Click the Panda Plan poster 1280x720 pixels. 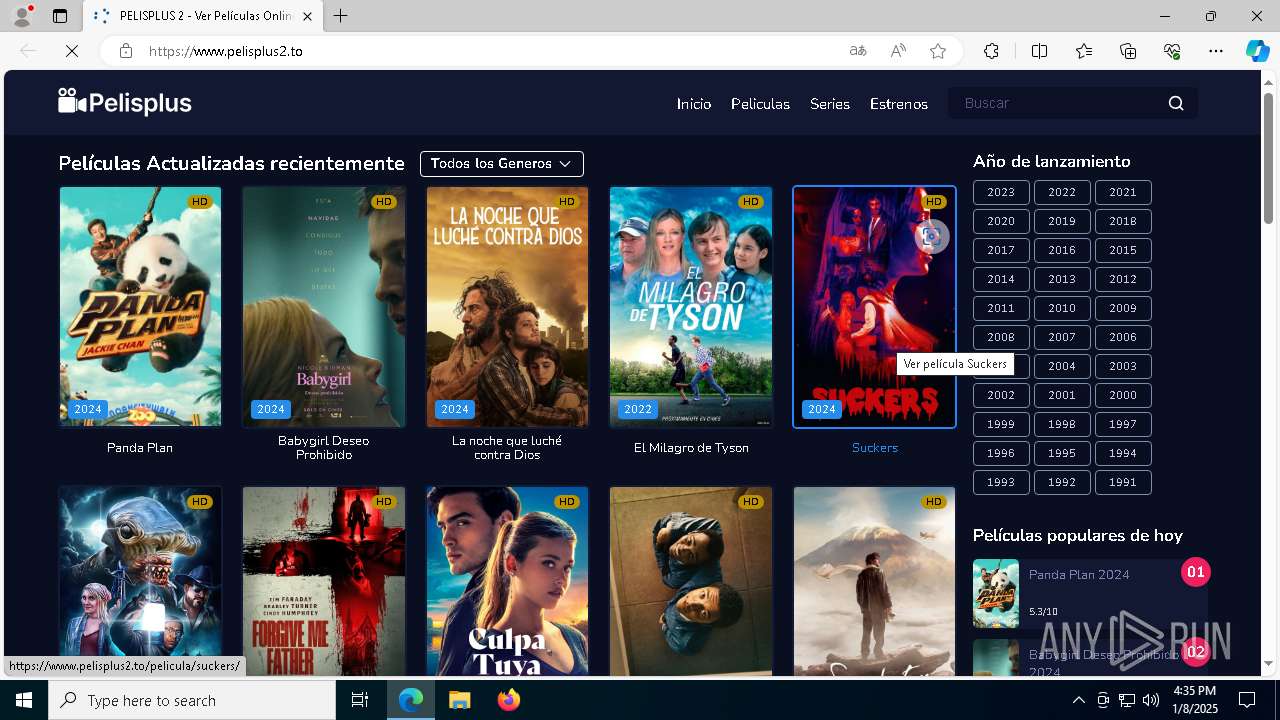tap(140, 307)
